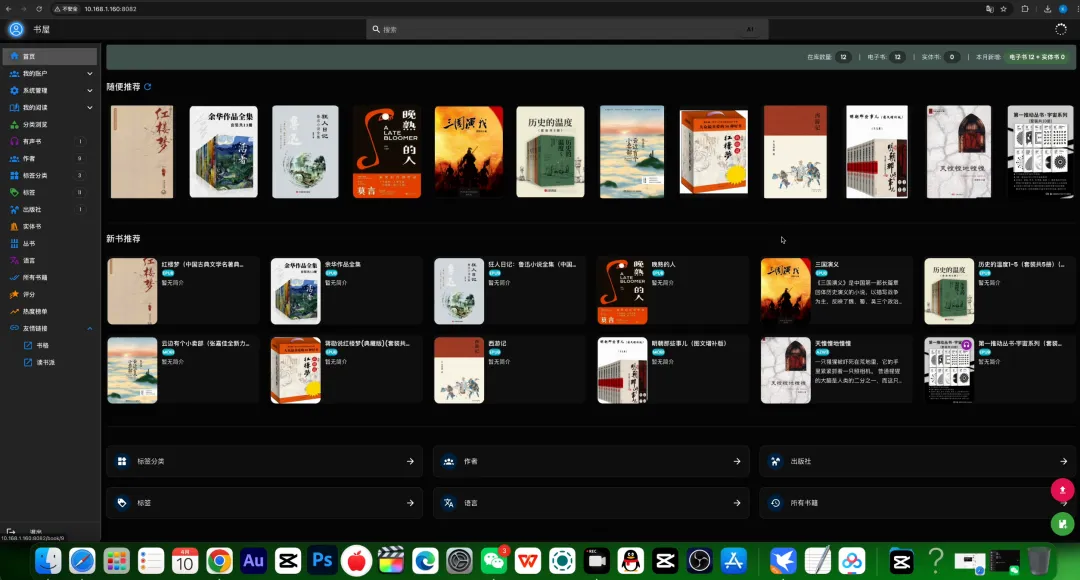The height and width of the screenshot is (580, 1080).
Task: Collapse the 友情链接 links section
Action: [50, 329]
